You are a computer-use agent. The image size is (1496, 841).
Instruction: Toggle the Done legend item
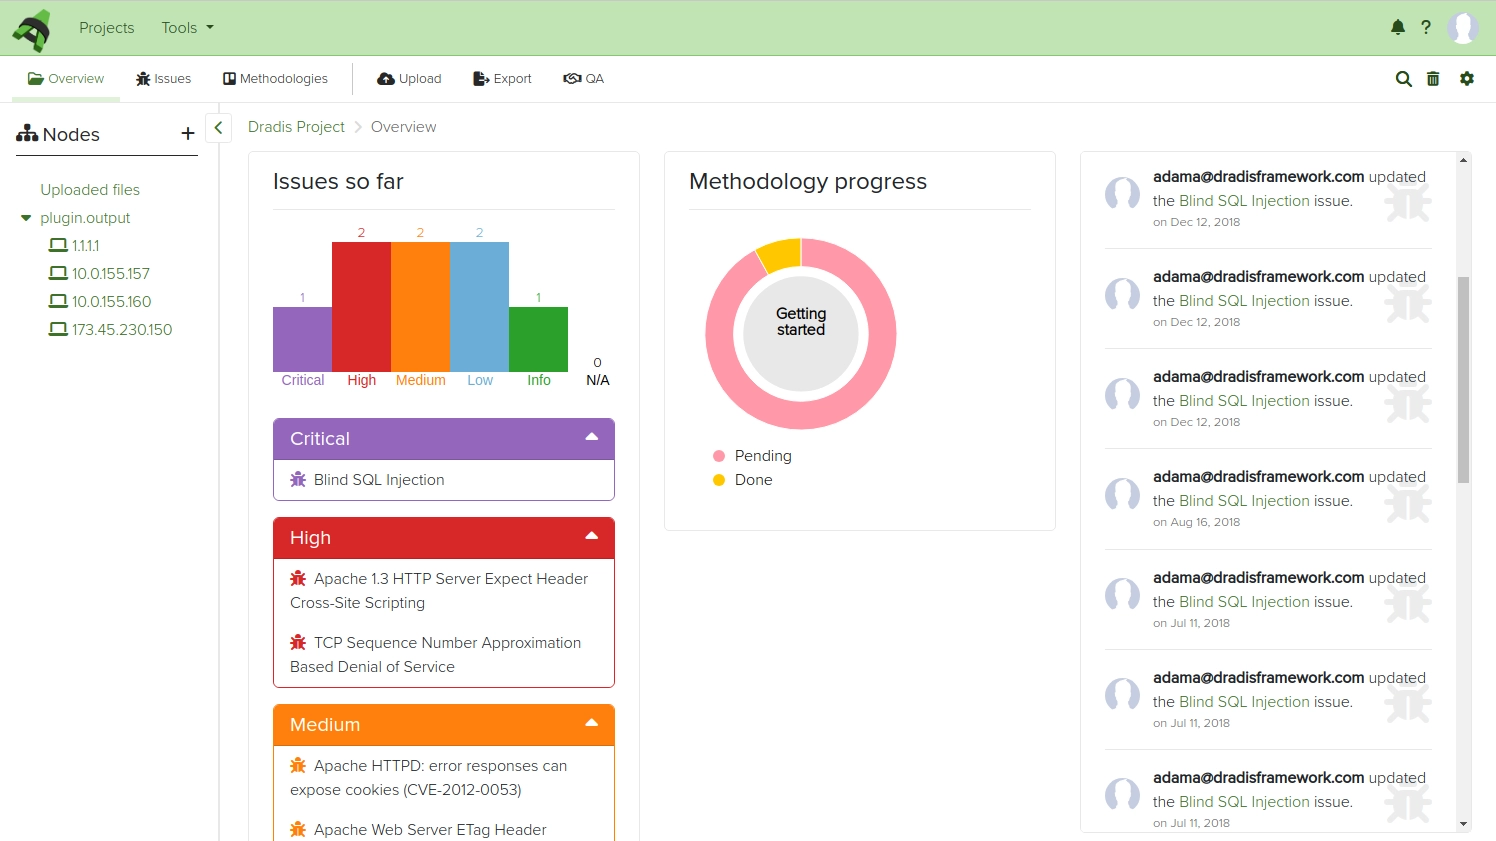point(742,480)
